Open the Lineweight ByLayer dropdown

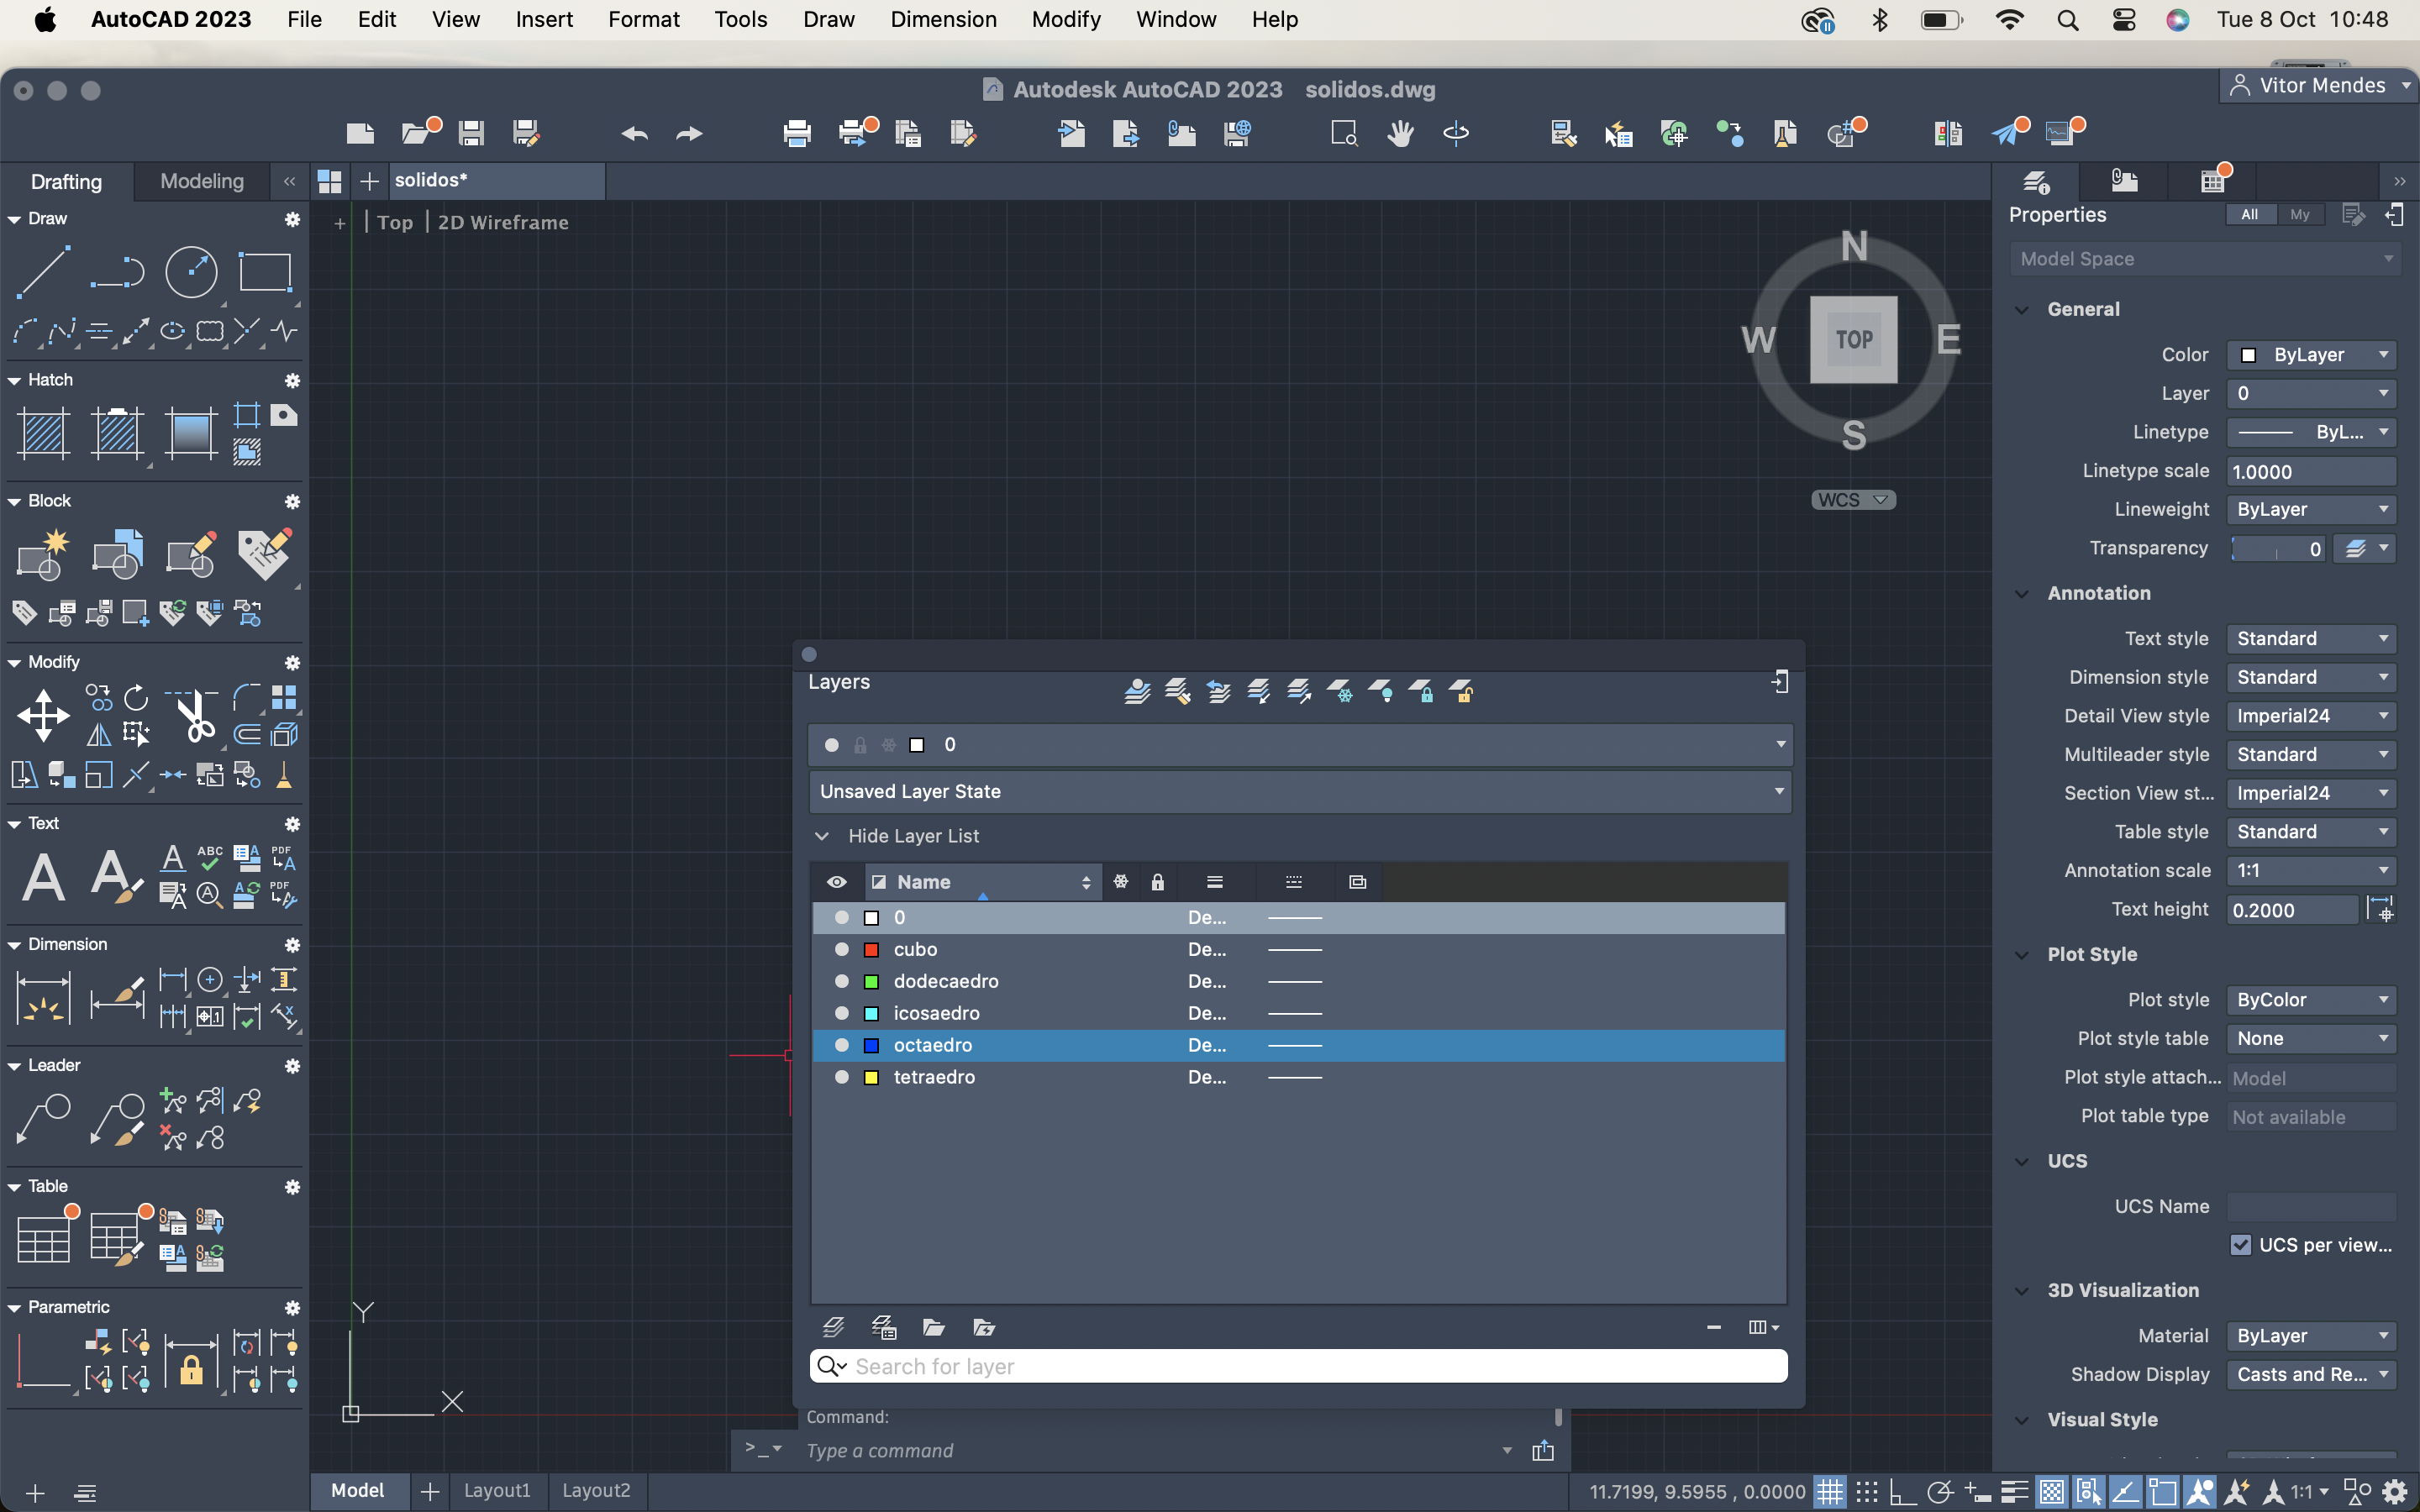pos(2311,509)
